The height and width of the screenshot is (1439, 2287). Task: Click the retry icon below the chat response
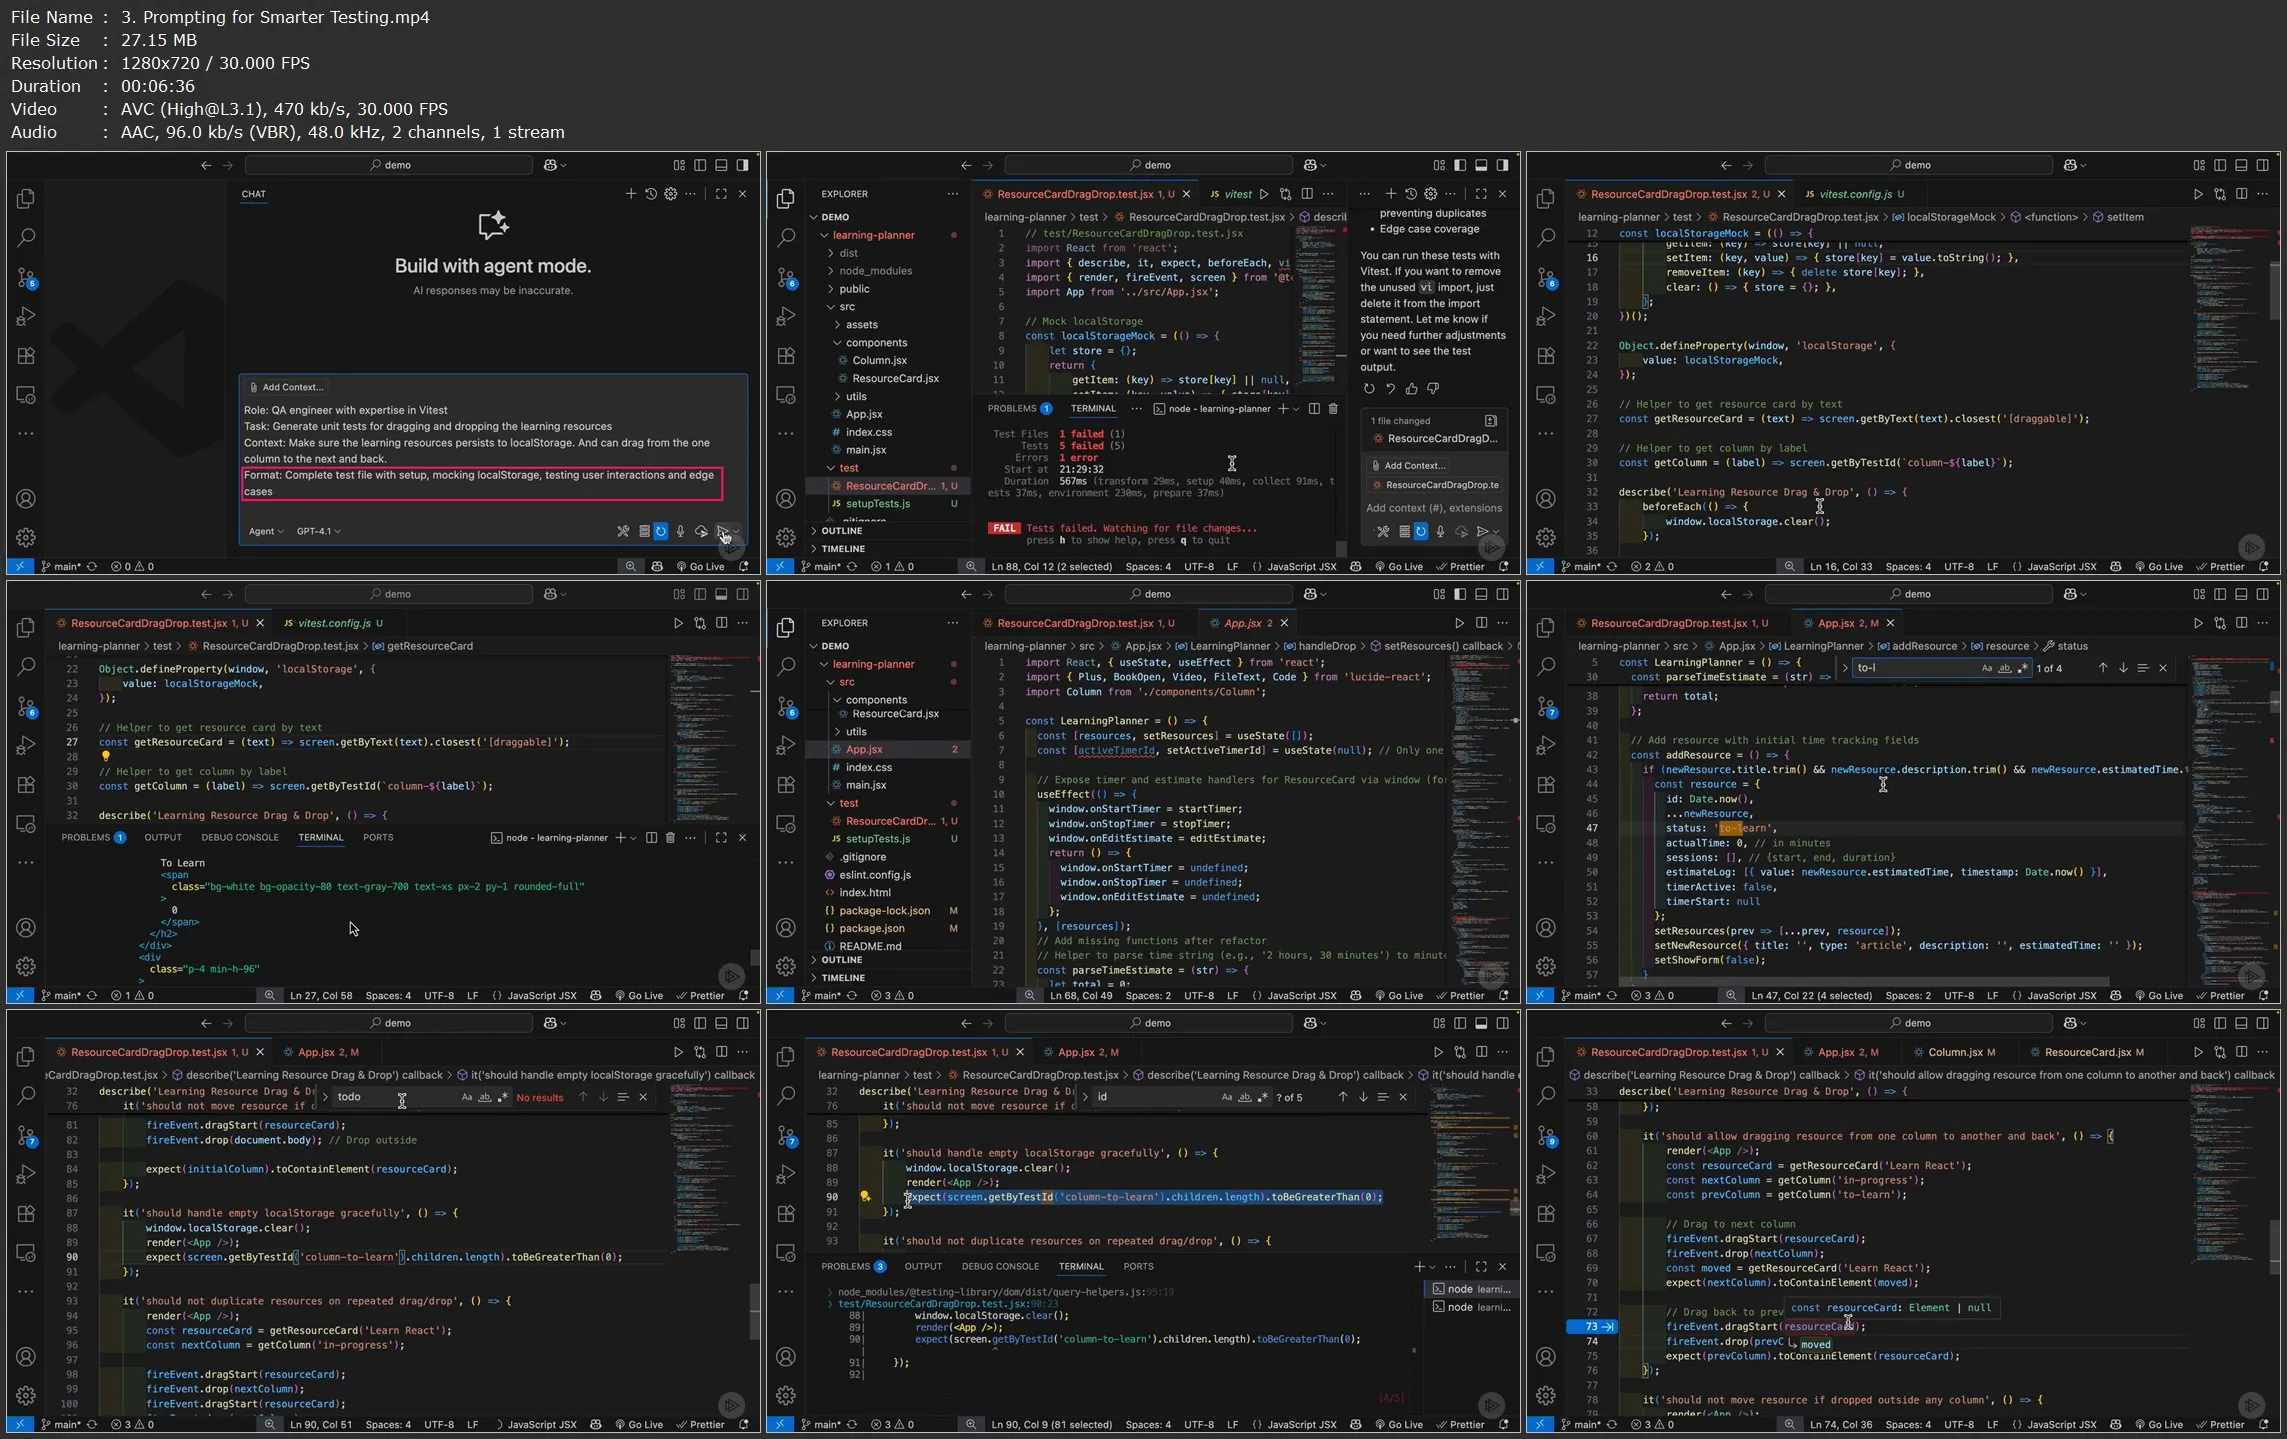(x=1369, y=389)
